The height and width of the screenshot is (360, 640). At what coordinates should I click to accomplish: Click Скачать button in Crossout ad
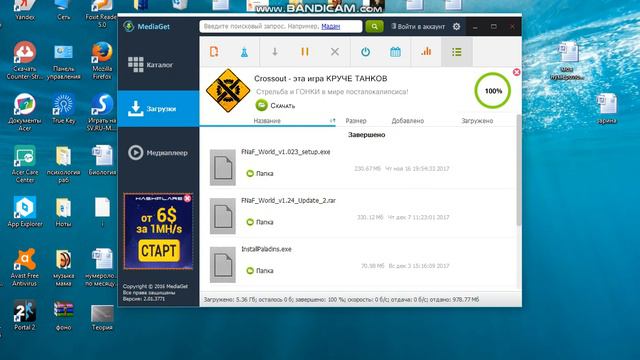(x=275, y=105)
